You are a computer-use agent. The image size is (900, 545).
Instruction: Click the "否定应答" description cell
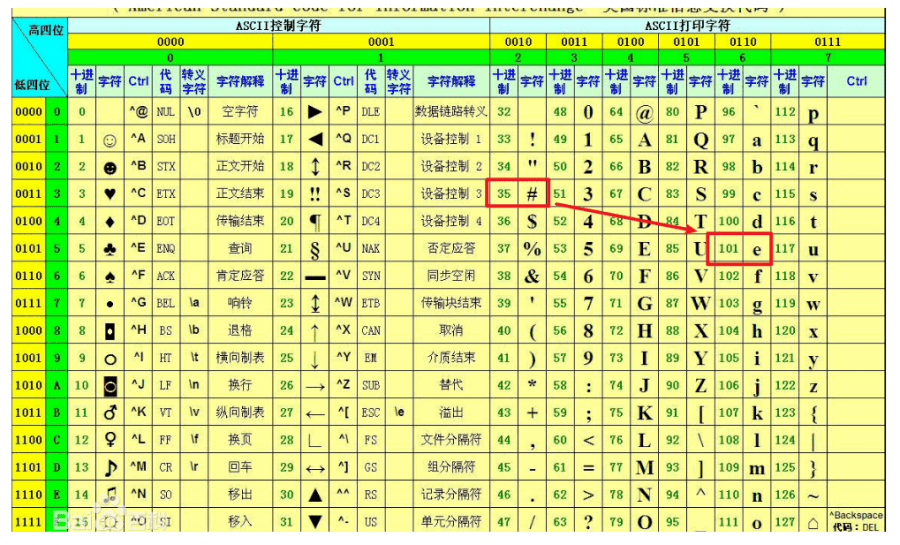tap(451, 248)
